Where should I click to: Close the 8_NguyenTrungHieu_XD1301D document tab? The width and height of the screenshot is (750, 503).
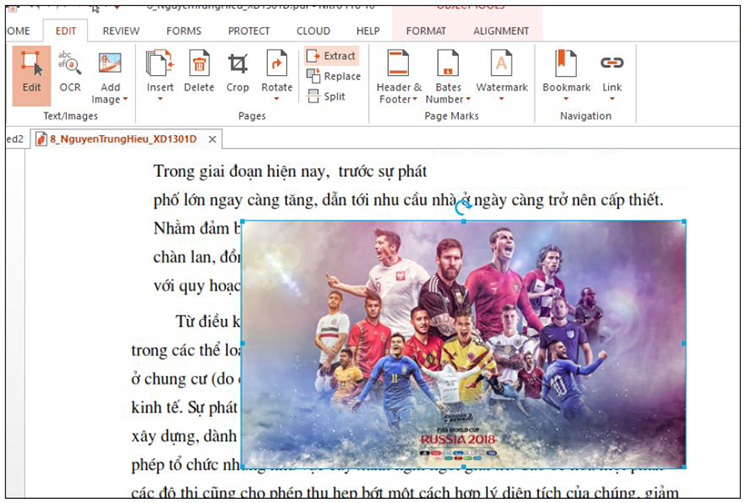212,139
